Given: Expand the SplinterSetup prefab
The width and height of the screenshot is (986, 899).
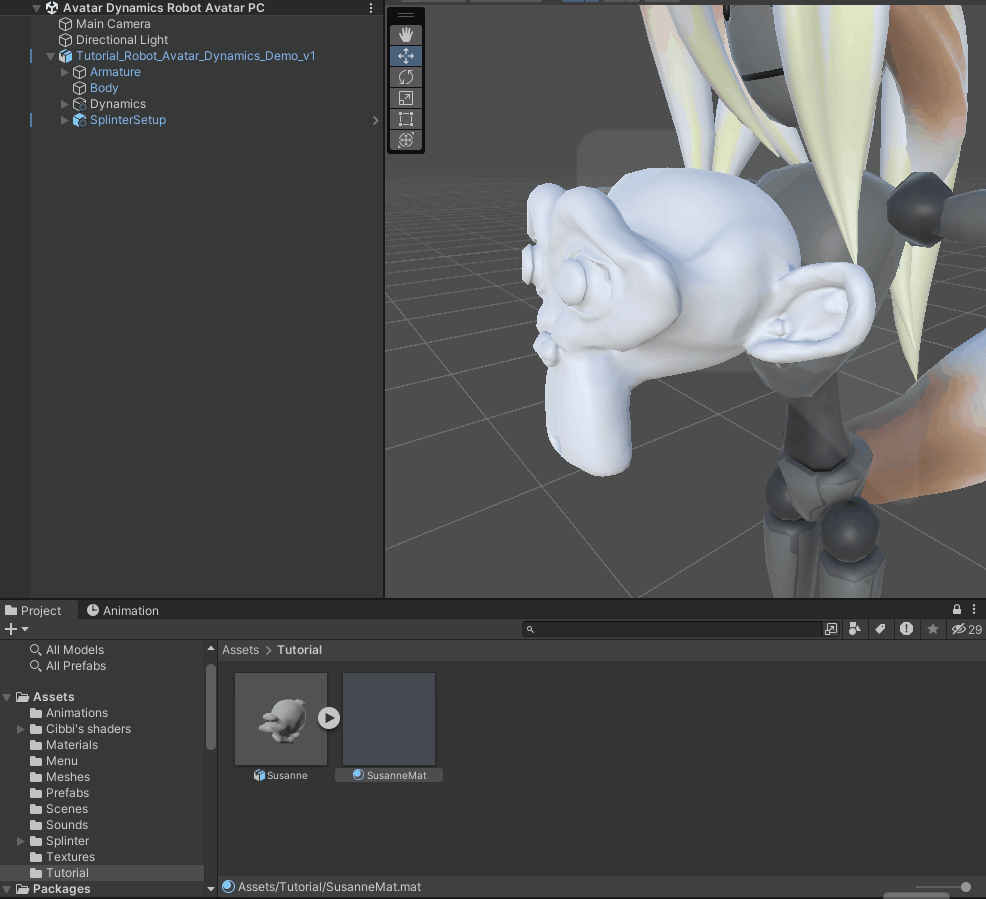Looking at the screenshot, I should (x=64, y=120).
